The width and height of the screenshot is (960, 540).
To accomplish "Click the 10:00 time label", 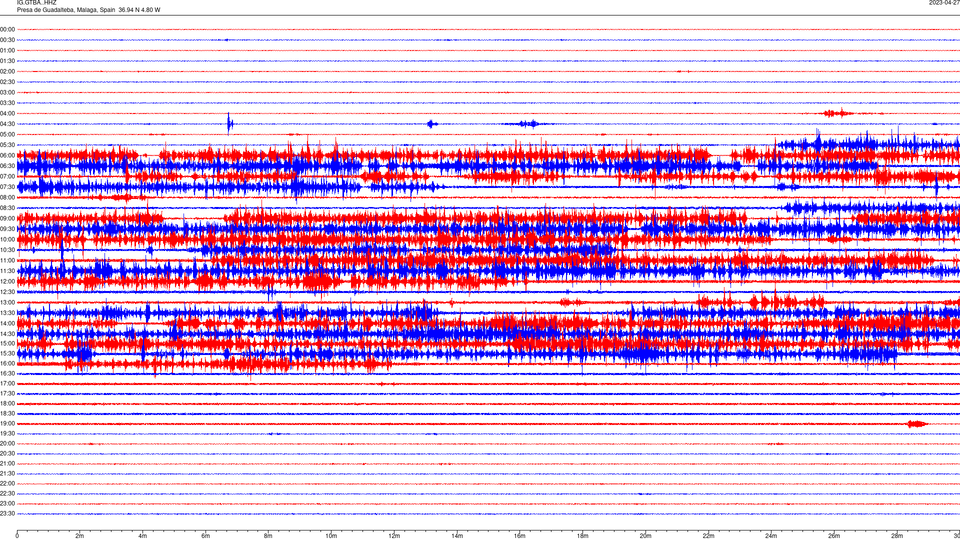I will [x=7, y=239].
